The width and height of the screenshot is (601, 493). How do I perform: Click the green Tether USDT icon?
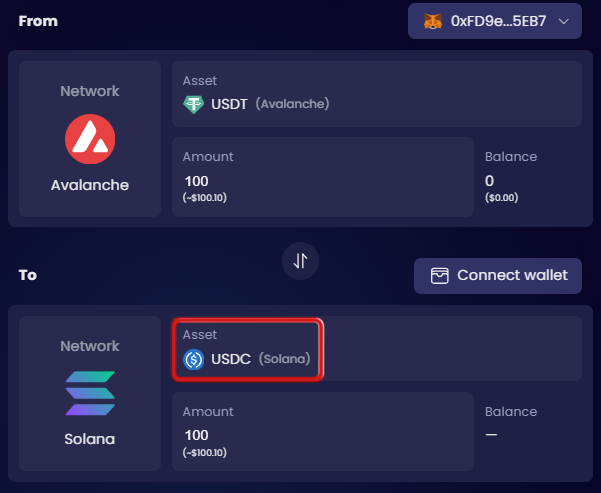194,104
